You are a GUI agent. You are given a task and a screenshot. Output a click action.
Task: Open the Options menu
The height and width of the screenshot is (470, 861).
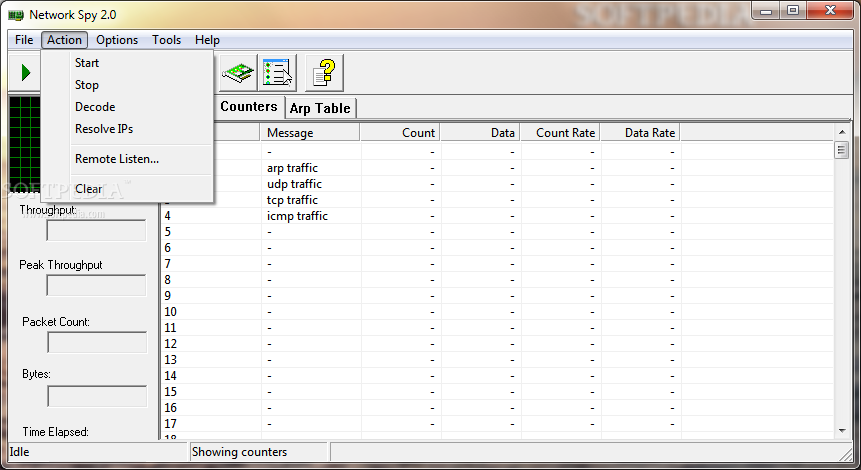(x=117, y=40)
